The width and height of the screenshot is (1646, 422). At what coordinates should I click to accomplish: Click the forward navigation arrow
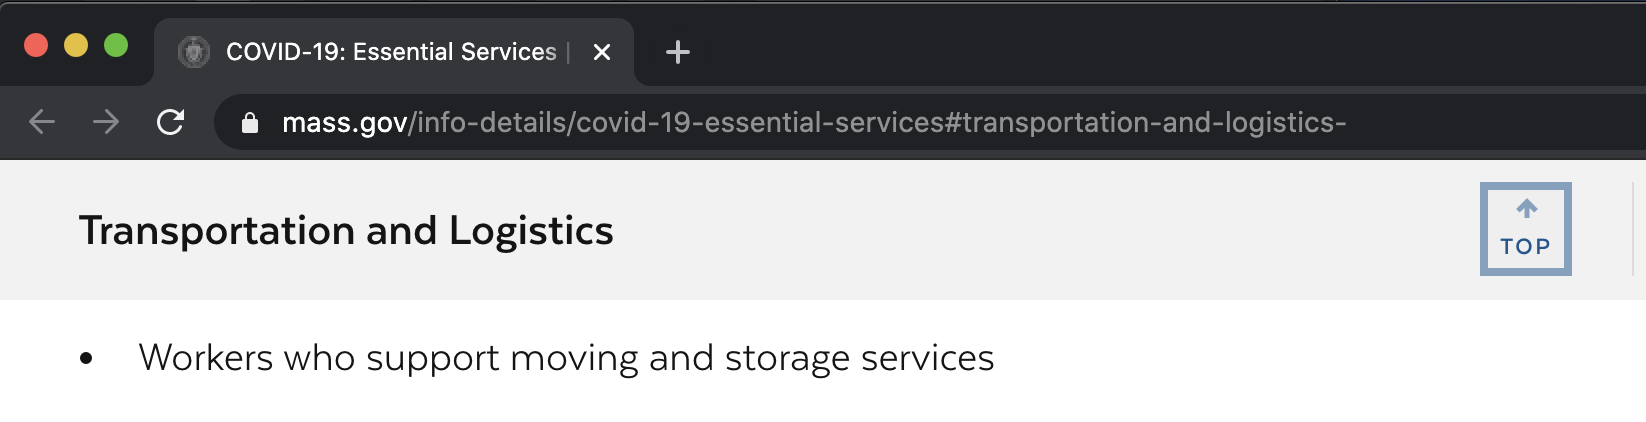[106, 122]
